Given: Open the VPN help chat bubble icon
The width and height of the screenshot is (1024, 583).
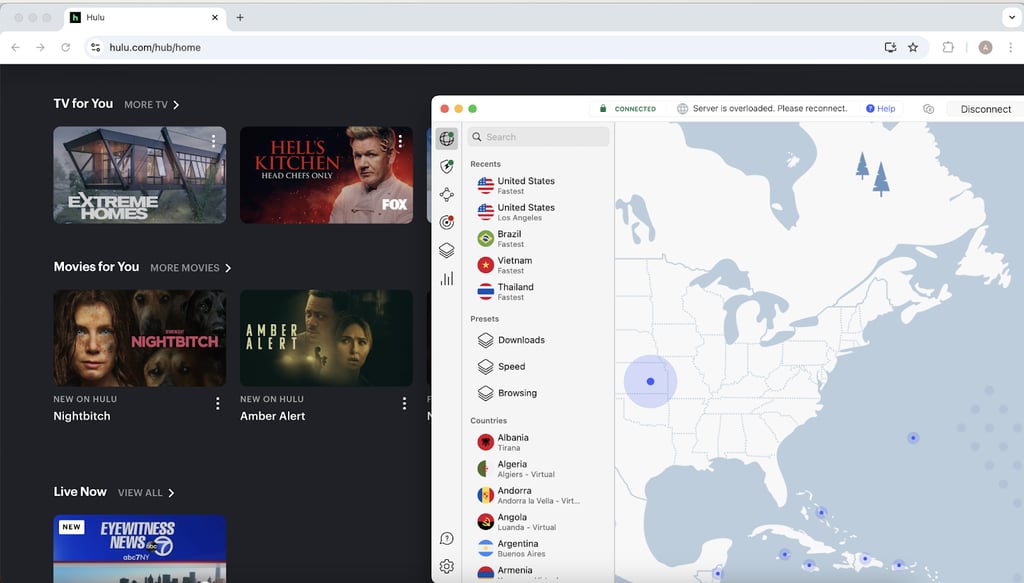Looking at the screenshot, I should [x=447, y=539].
